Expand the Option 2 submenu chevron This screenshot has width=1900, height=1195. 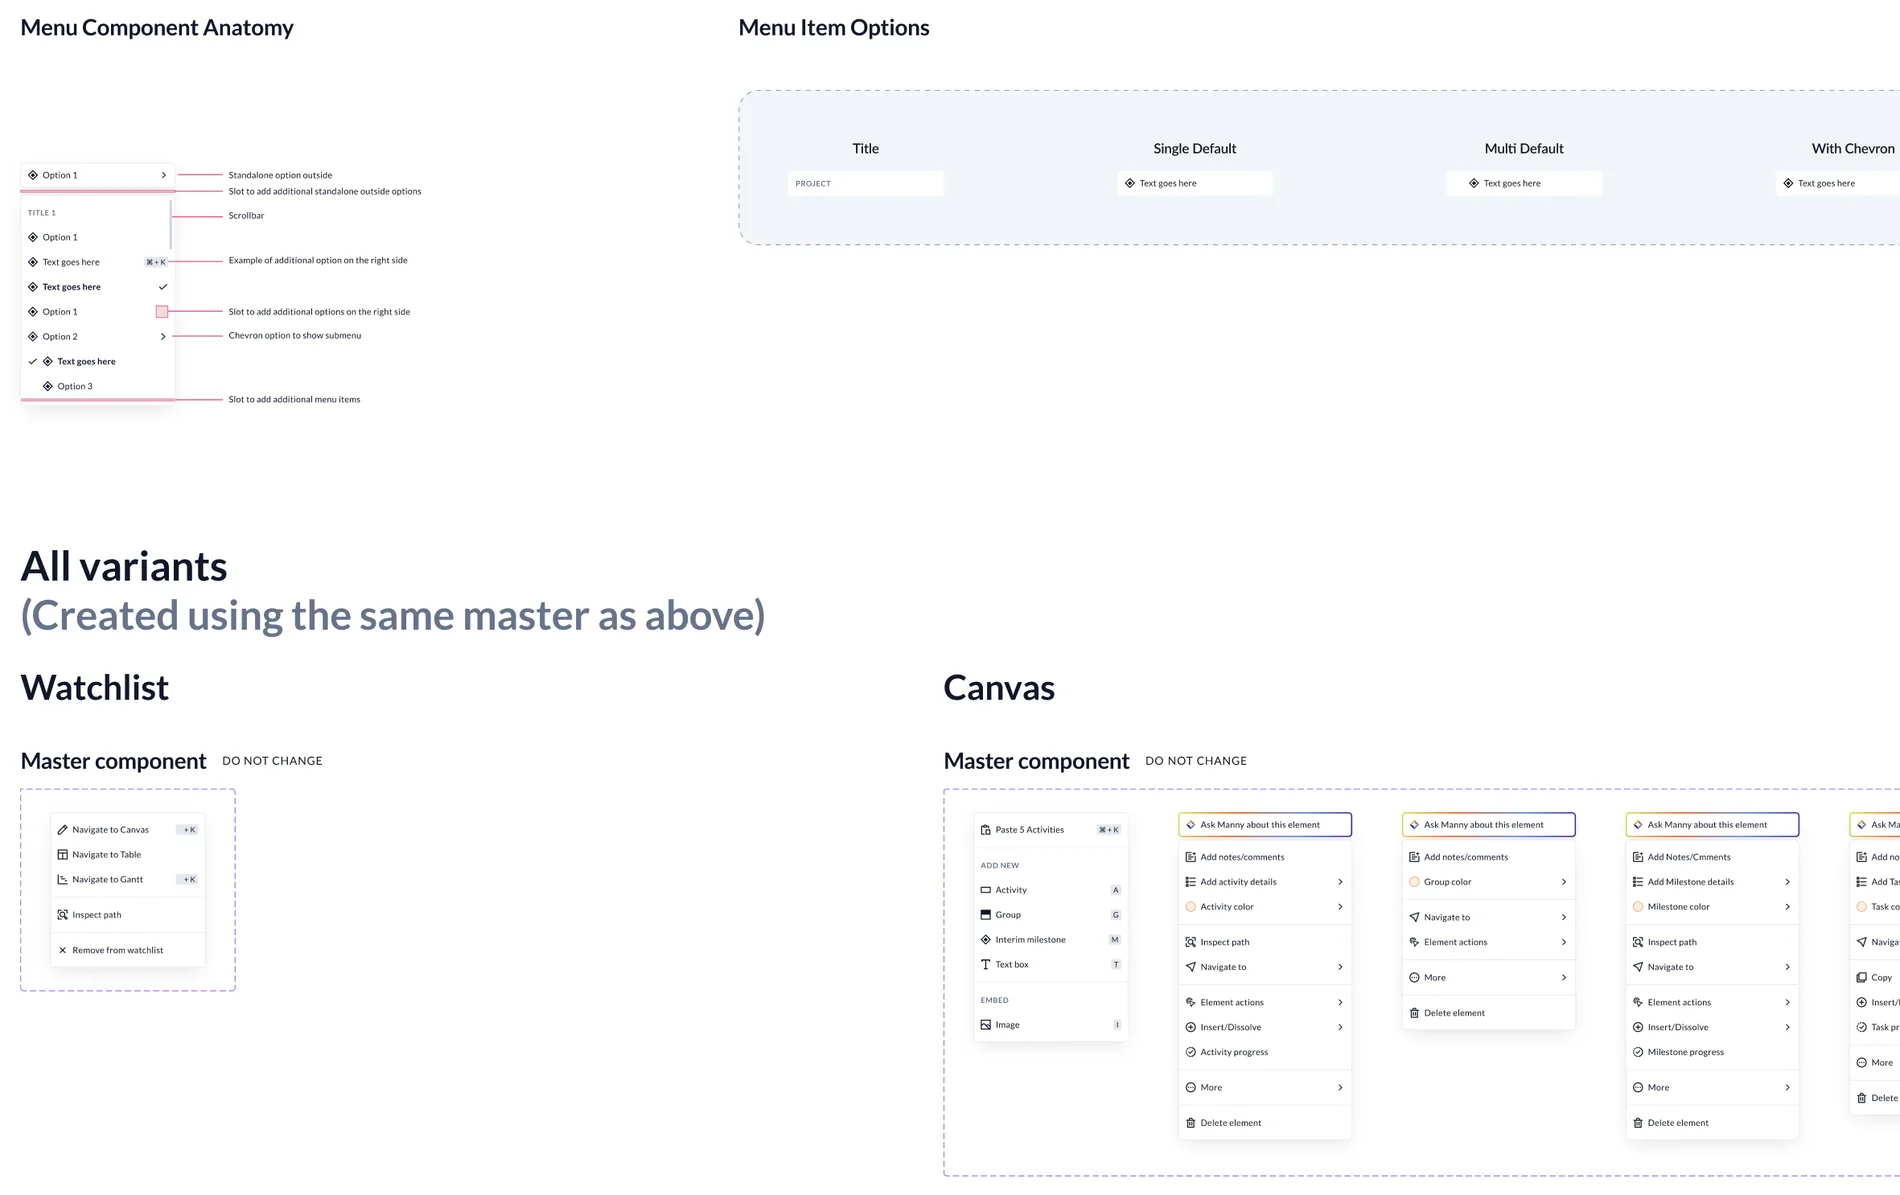pyautogui.click(x=163, y=337)
